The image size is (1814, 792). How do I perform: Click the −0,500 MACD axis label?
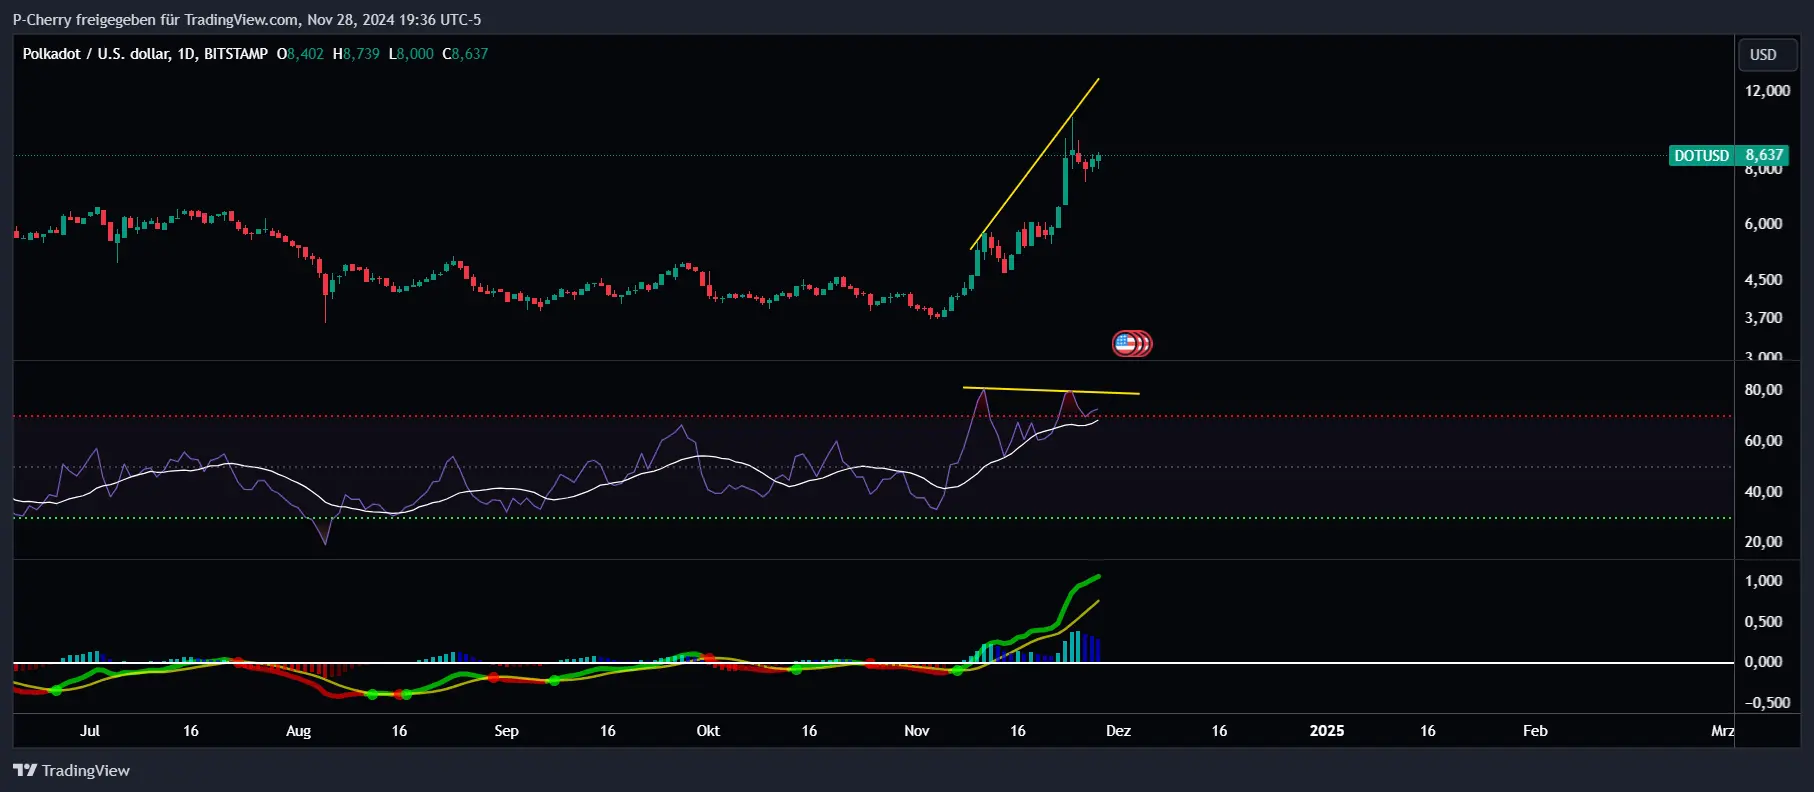[x=1767, y=702]
